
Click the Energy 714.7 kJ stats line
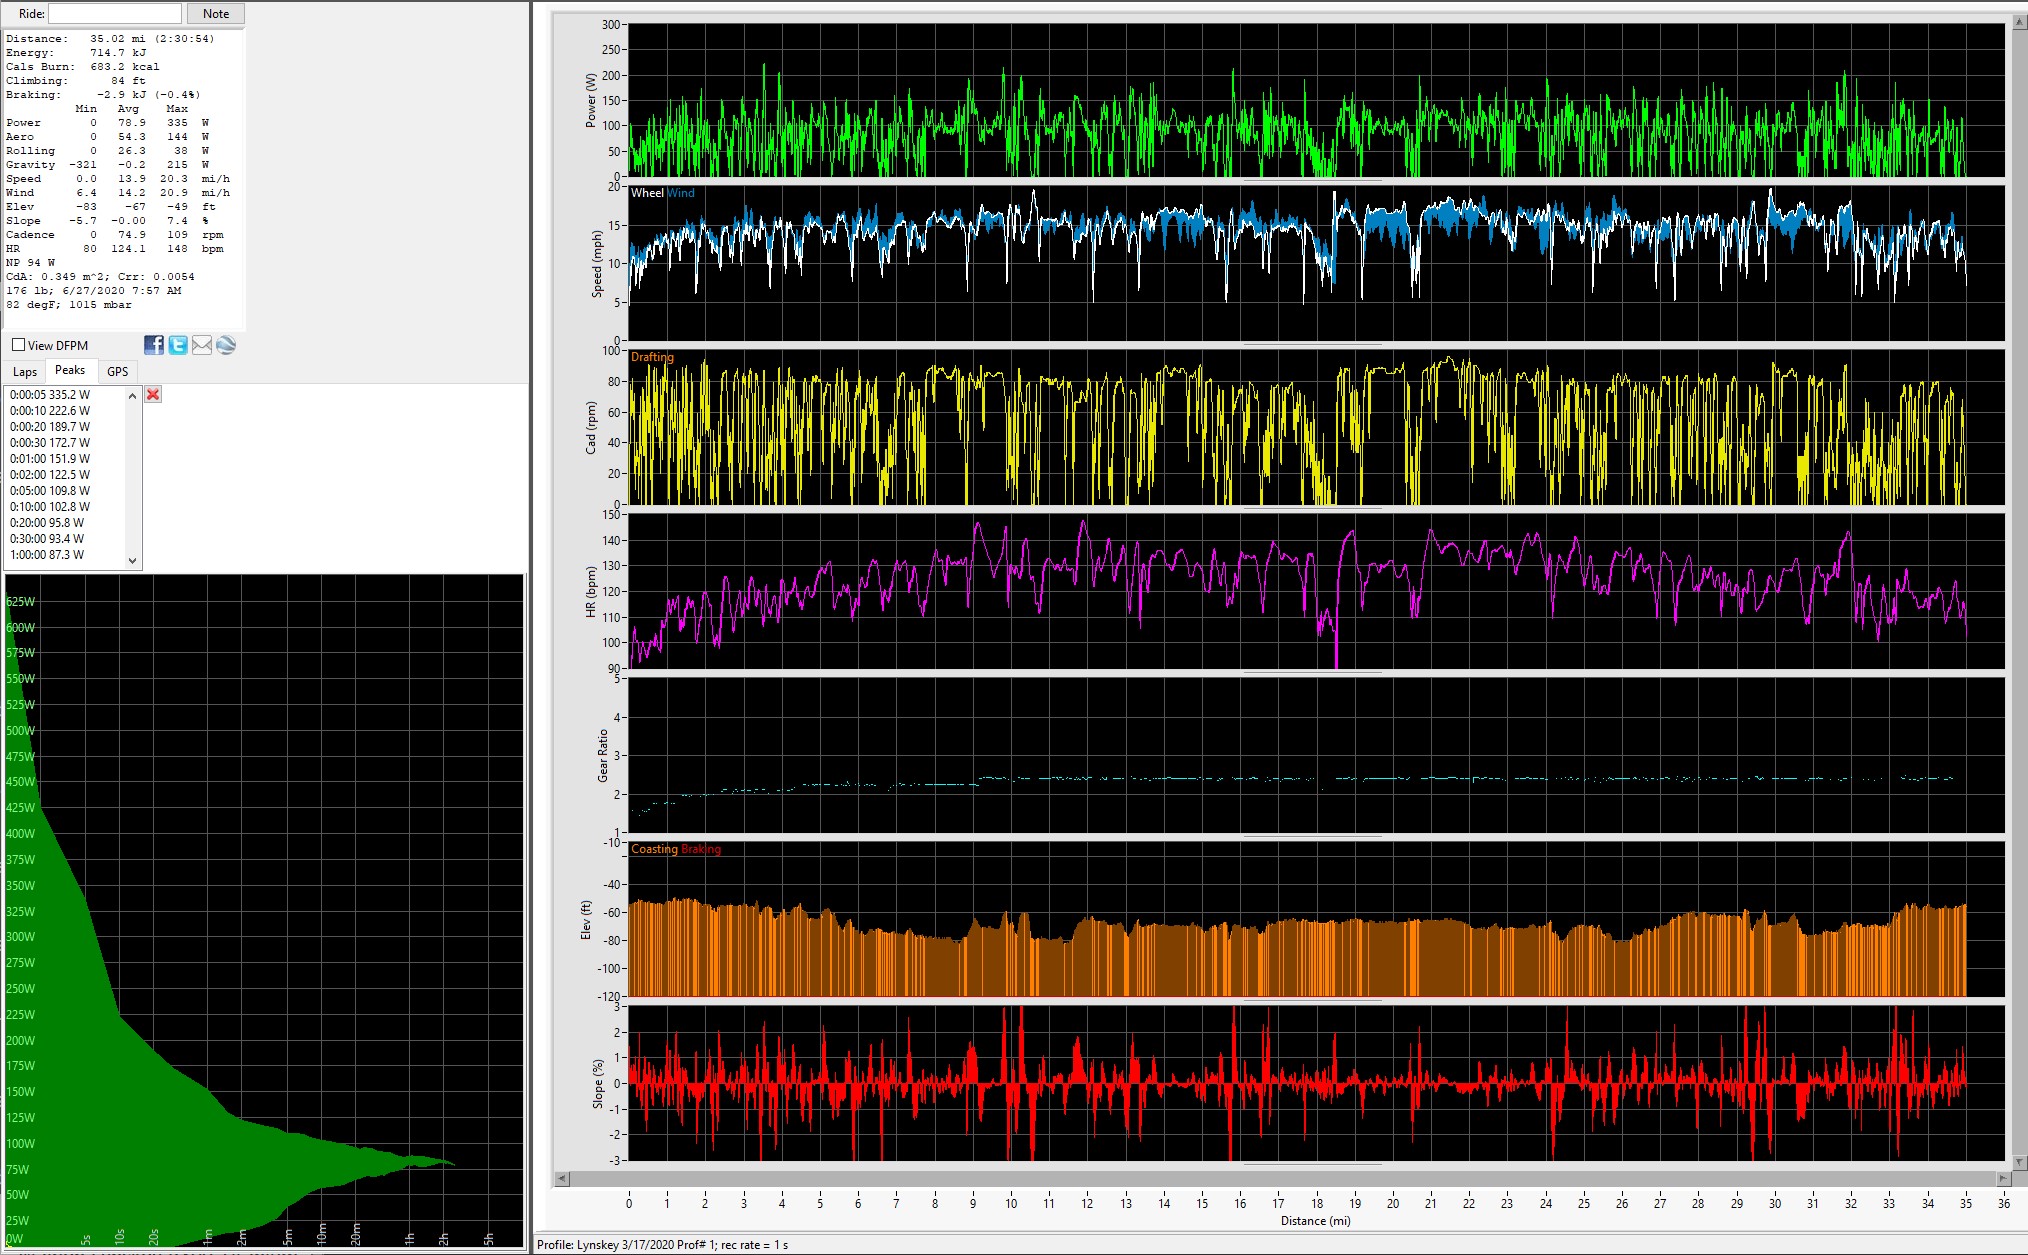coord(76,53)
